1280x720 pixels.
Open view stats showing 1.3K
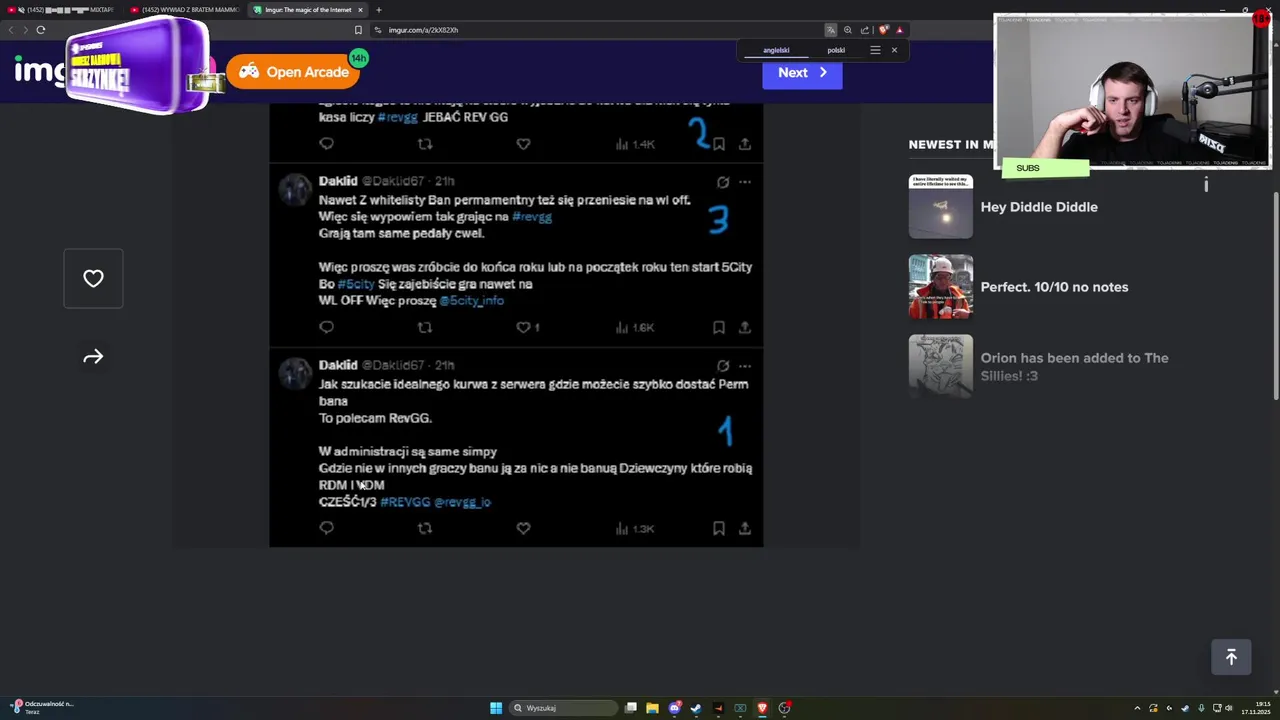pos(635,528)
